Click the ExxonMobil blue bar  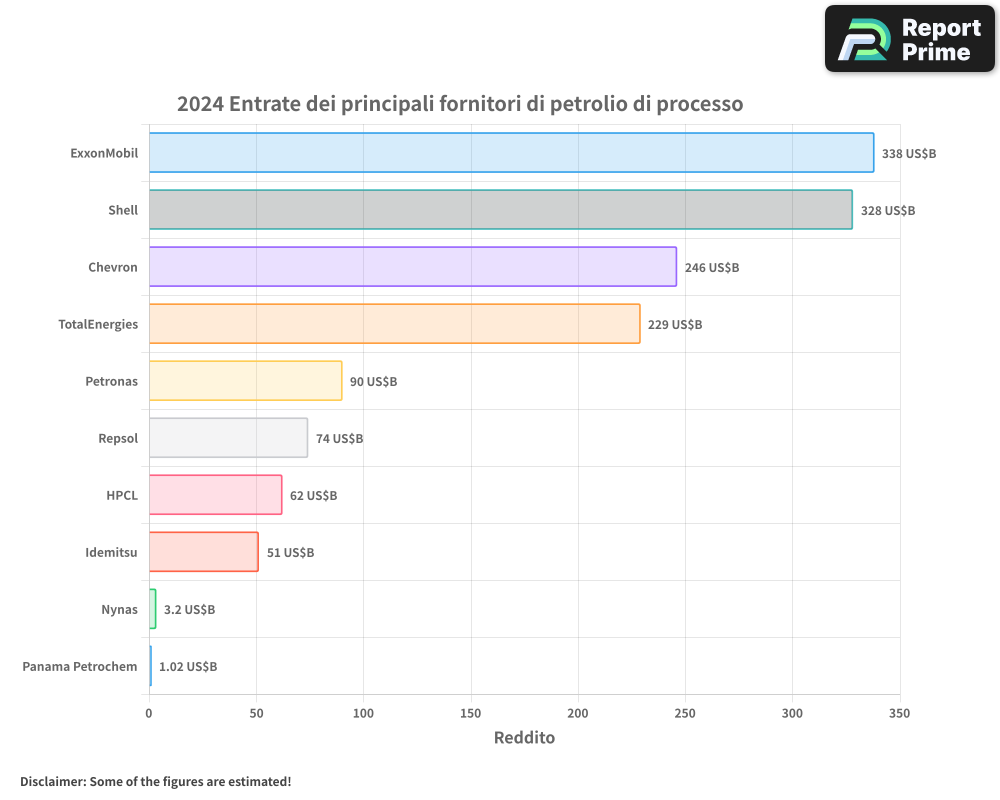click(x=511, y=153)
